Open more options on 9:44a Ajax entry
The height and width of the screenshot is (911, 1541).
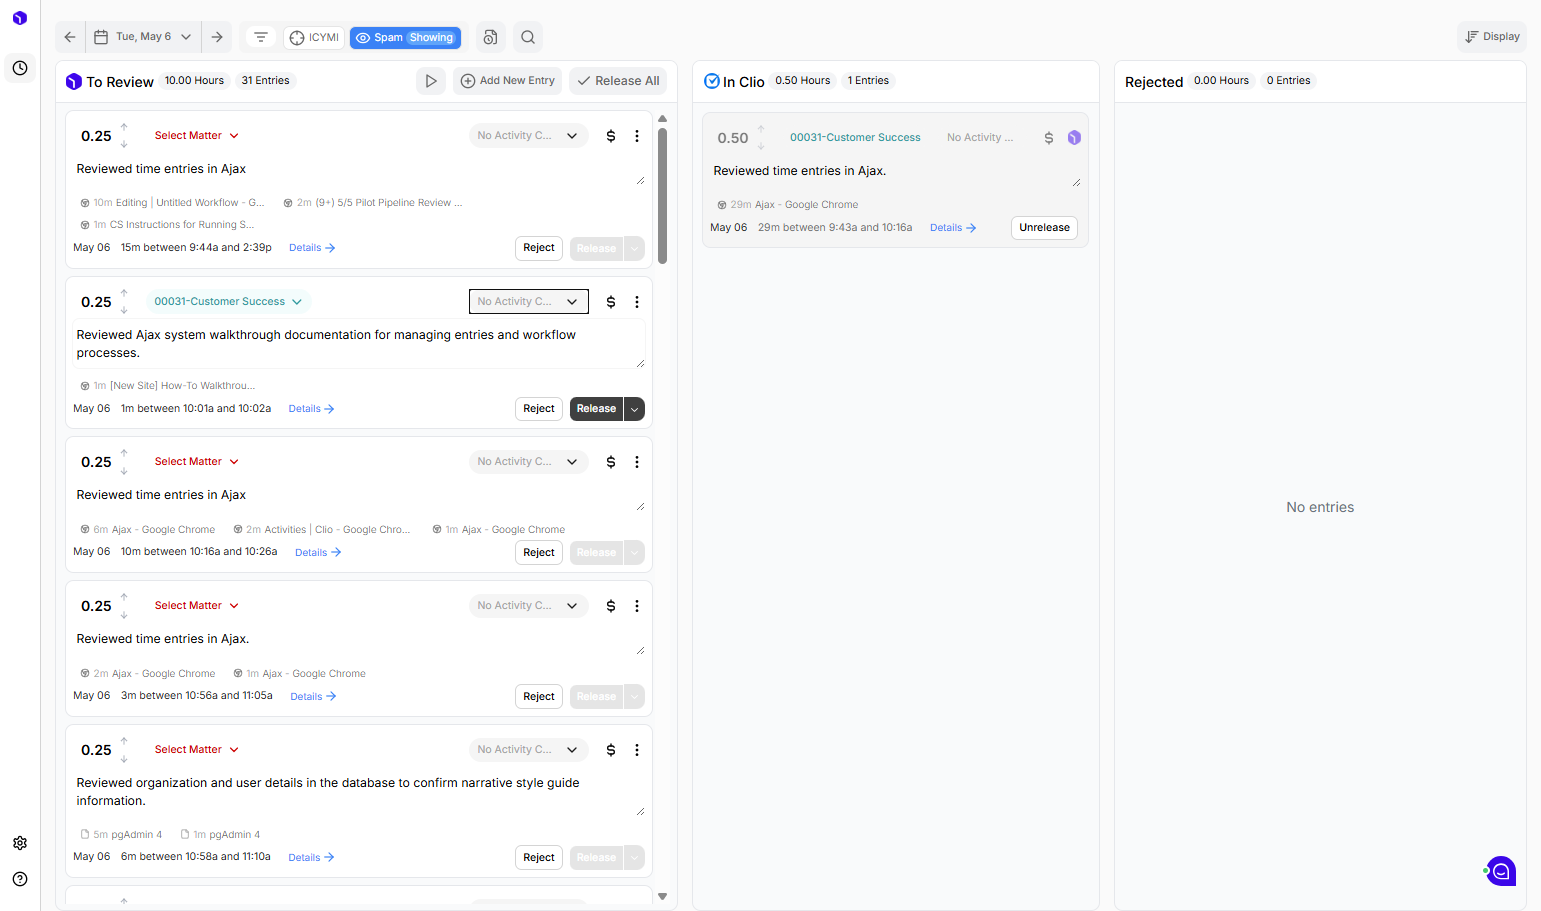coord(637,136)
